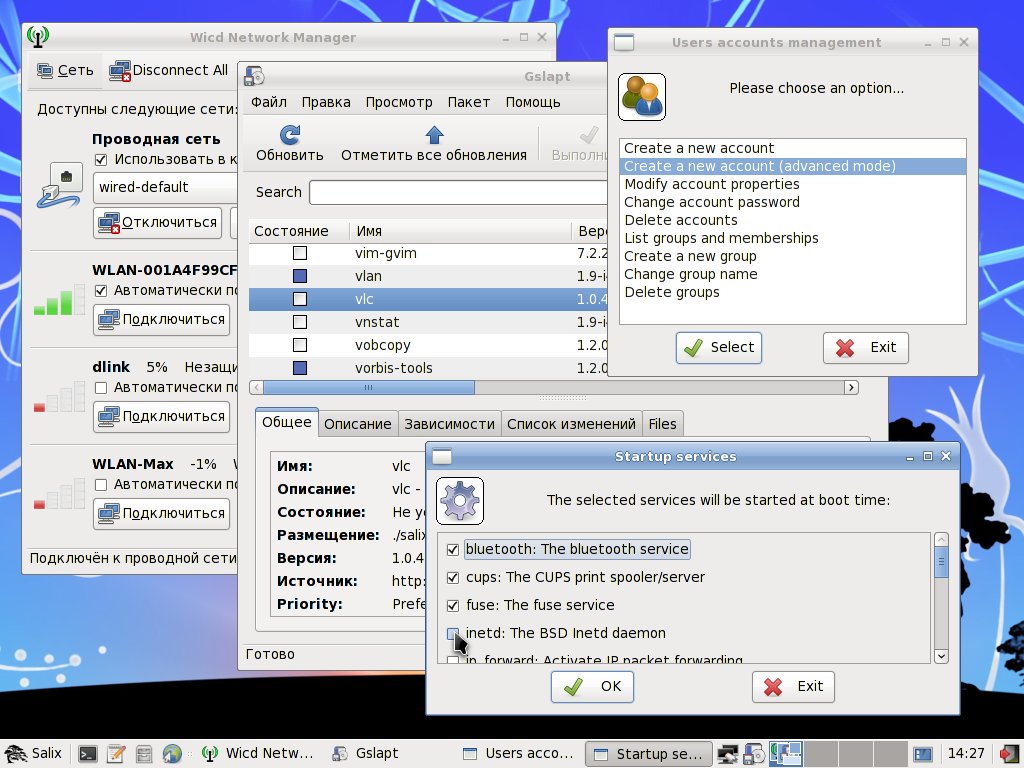1024x768 pixels.
Task: Click Подключиться for dlink network
Action: tap(161, 417)
